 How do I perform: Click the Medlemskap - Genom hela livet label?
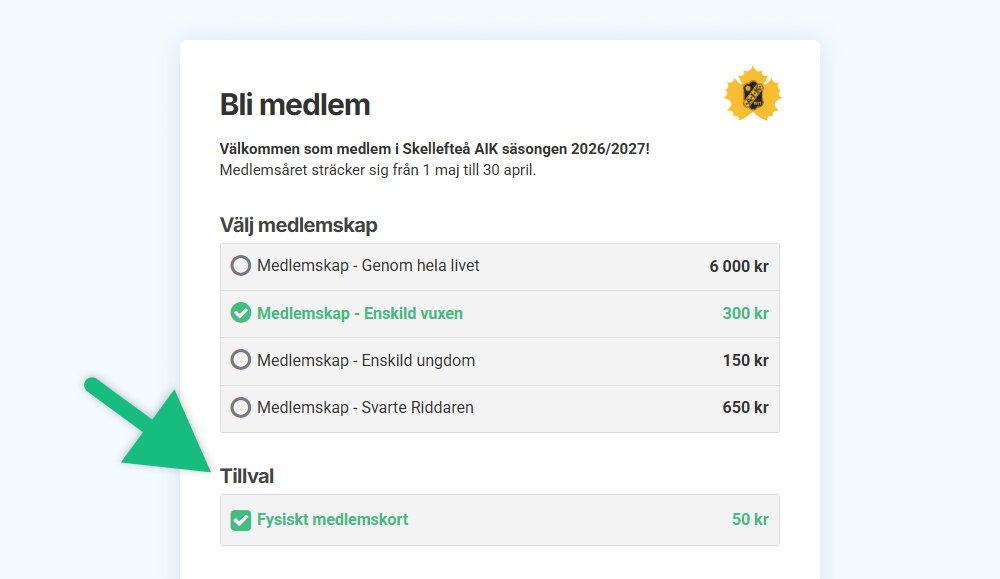(368, 266)
